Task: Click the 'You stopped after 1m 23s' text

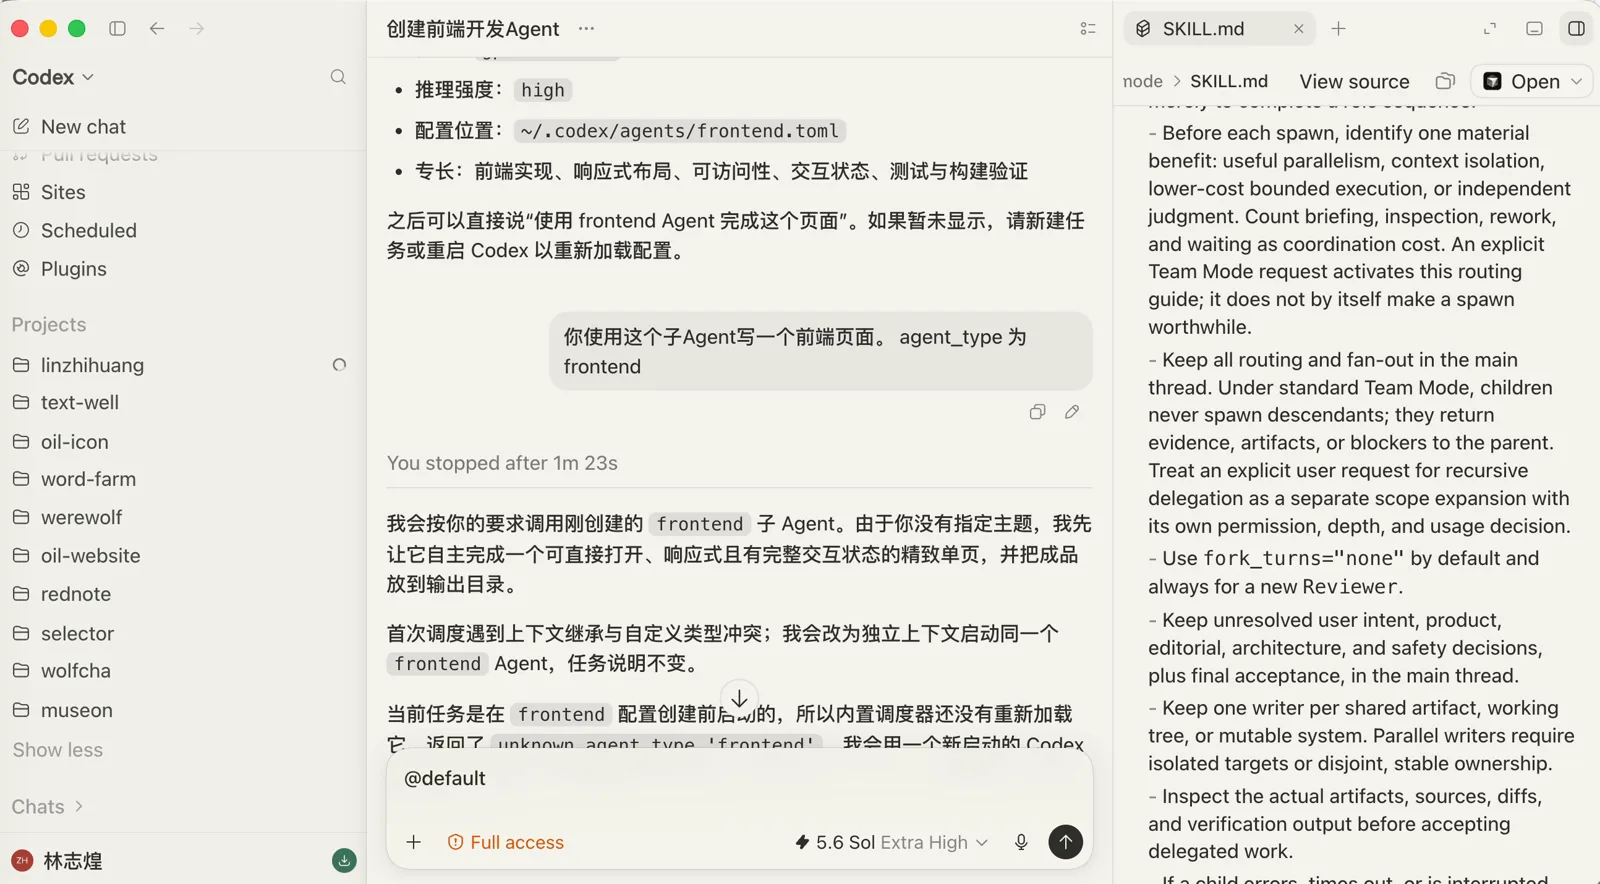Action: [x=502, y=463]
